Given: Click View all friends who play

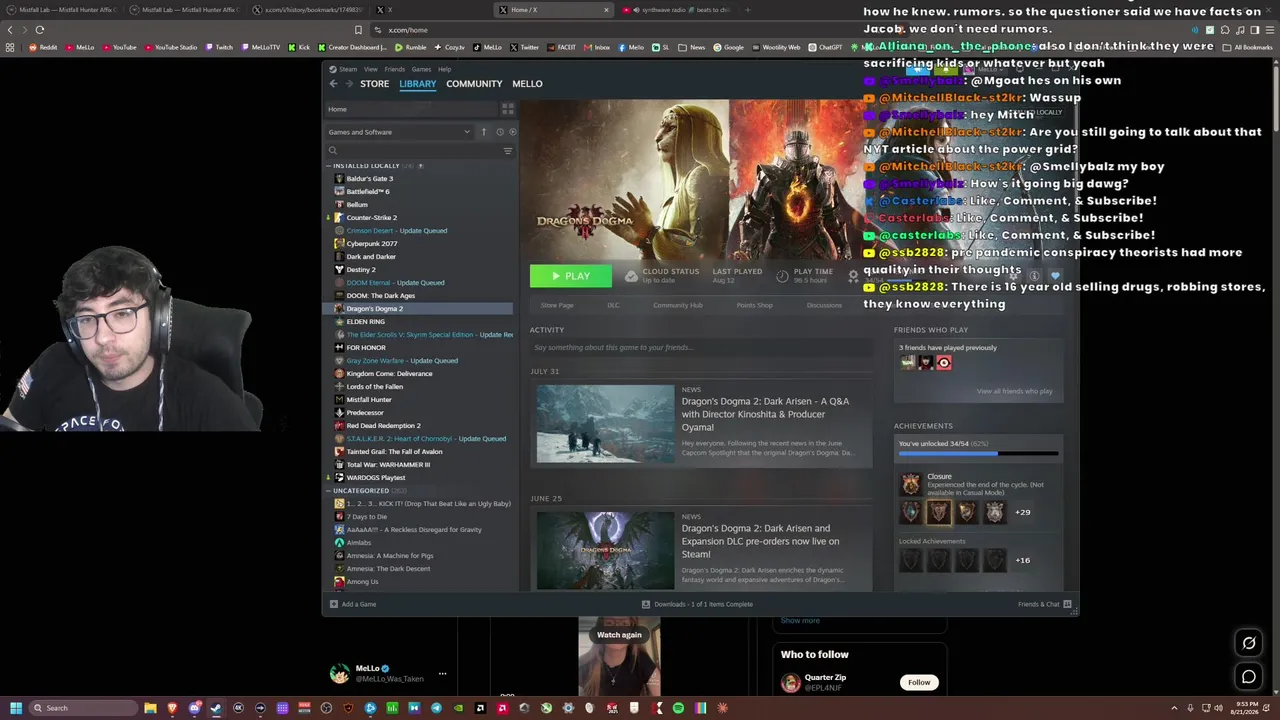Looking at the screenshot, I should click(x=1014, y=391).
